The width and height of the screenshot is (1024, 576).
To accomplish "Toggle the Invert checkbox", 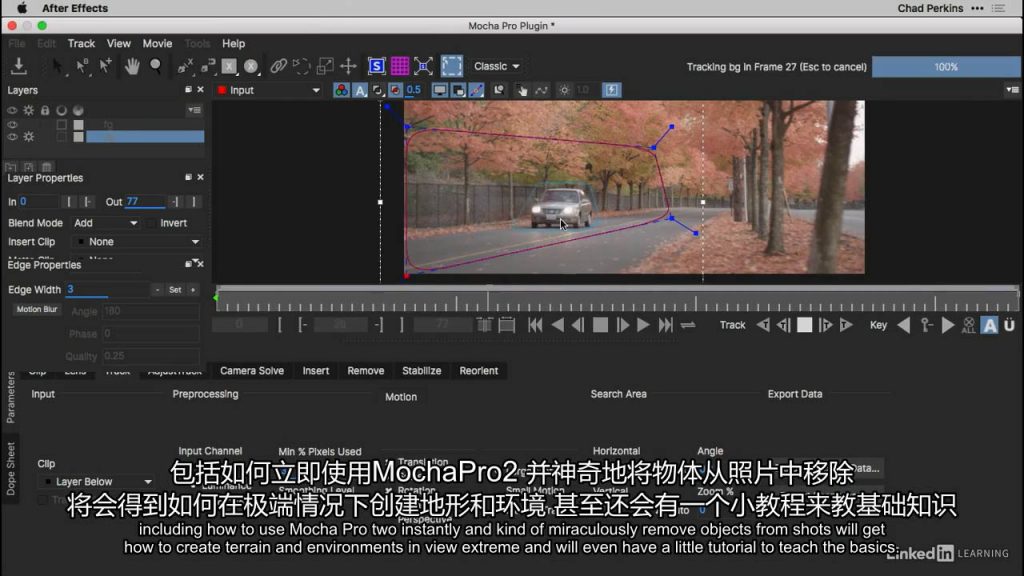I will pyautogui.click(x=152, y=223).
